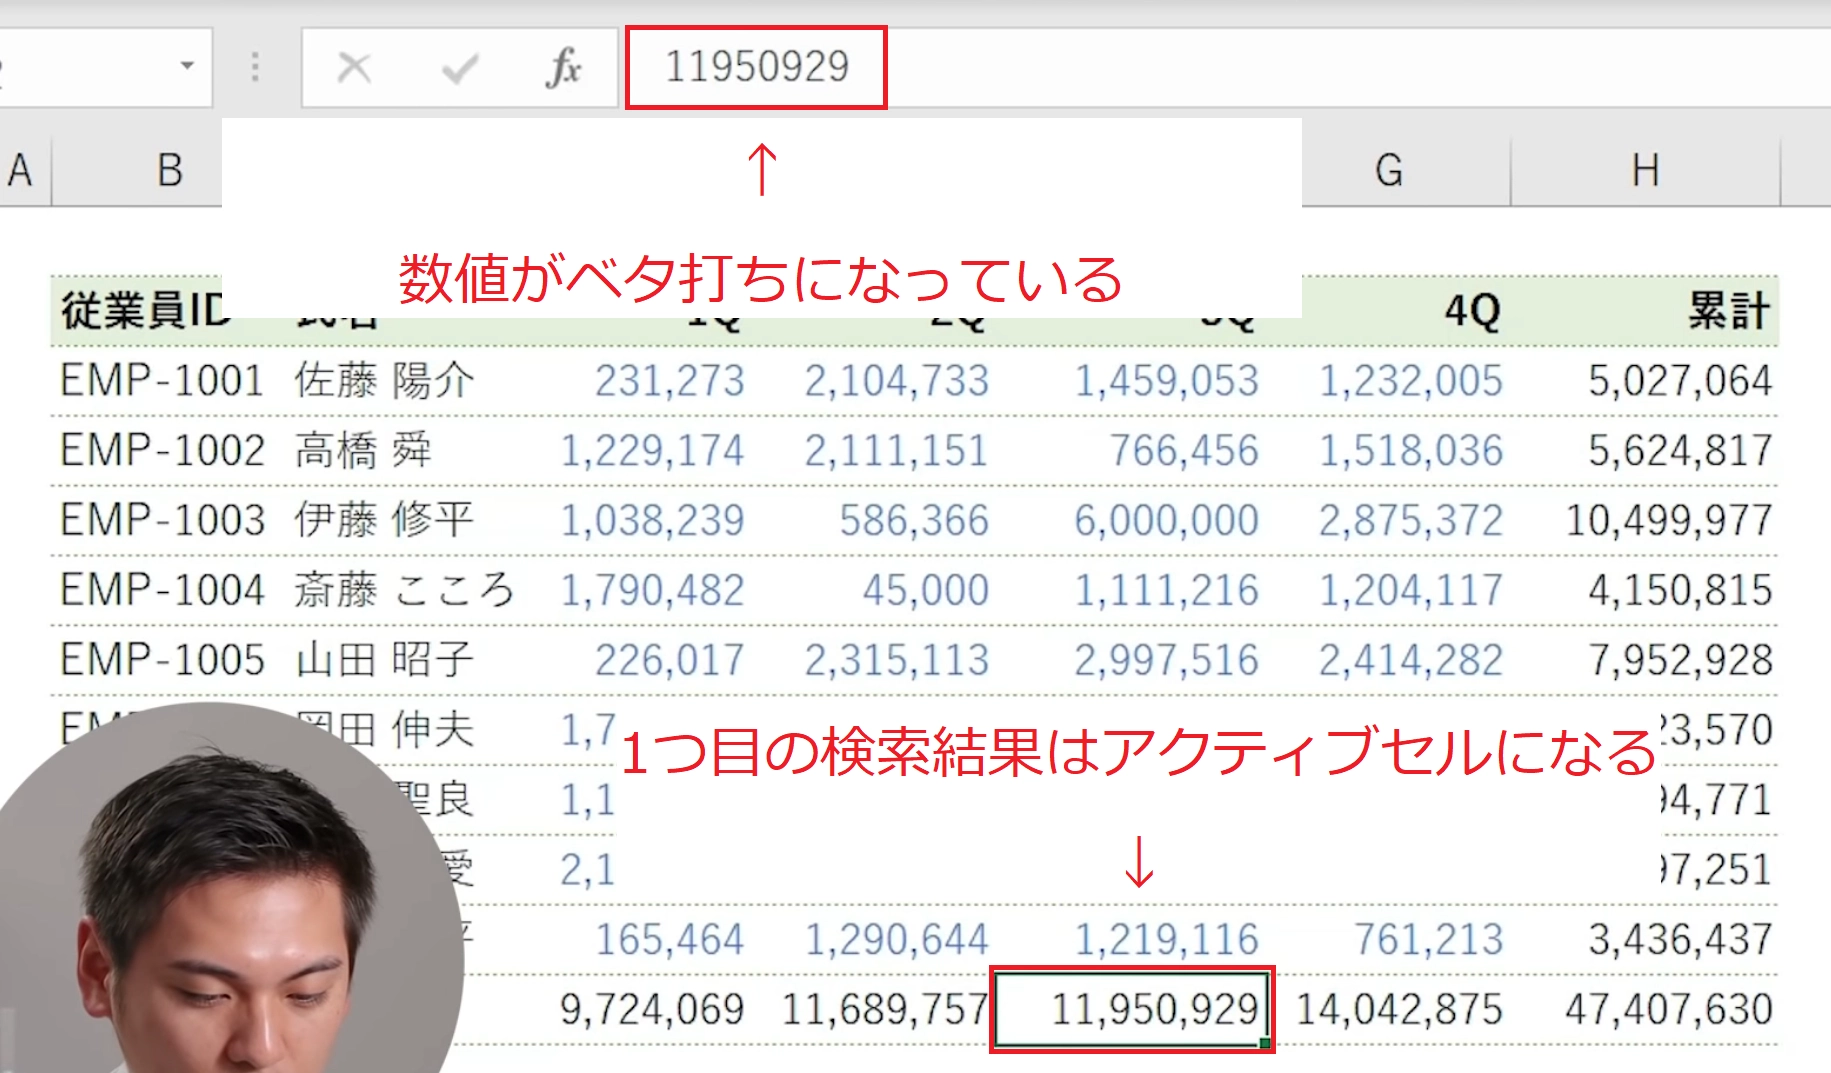Click cell with value 1,111,216
Screen dimensions: 1831x1073
pyautogui.click(x=1166, y=590)
